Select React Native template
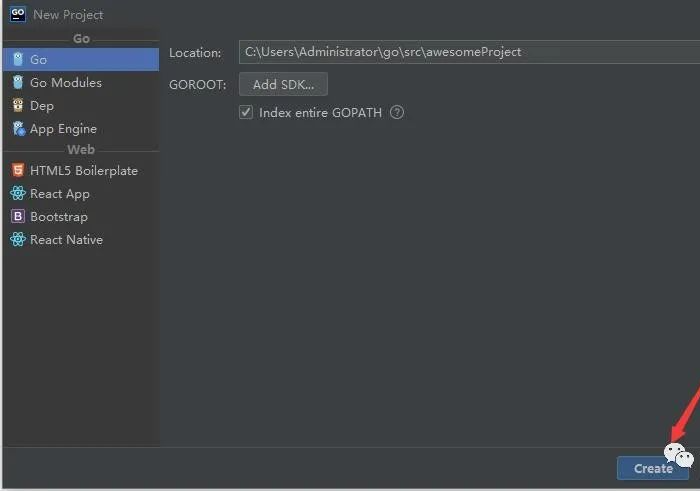The height and width of the screenshot is (491, 700). tap(81, 240)
